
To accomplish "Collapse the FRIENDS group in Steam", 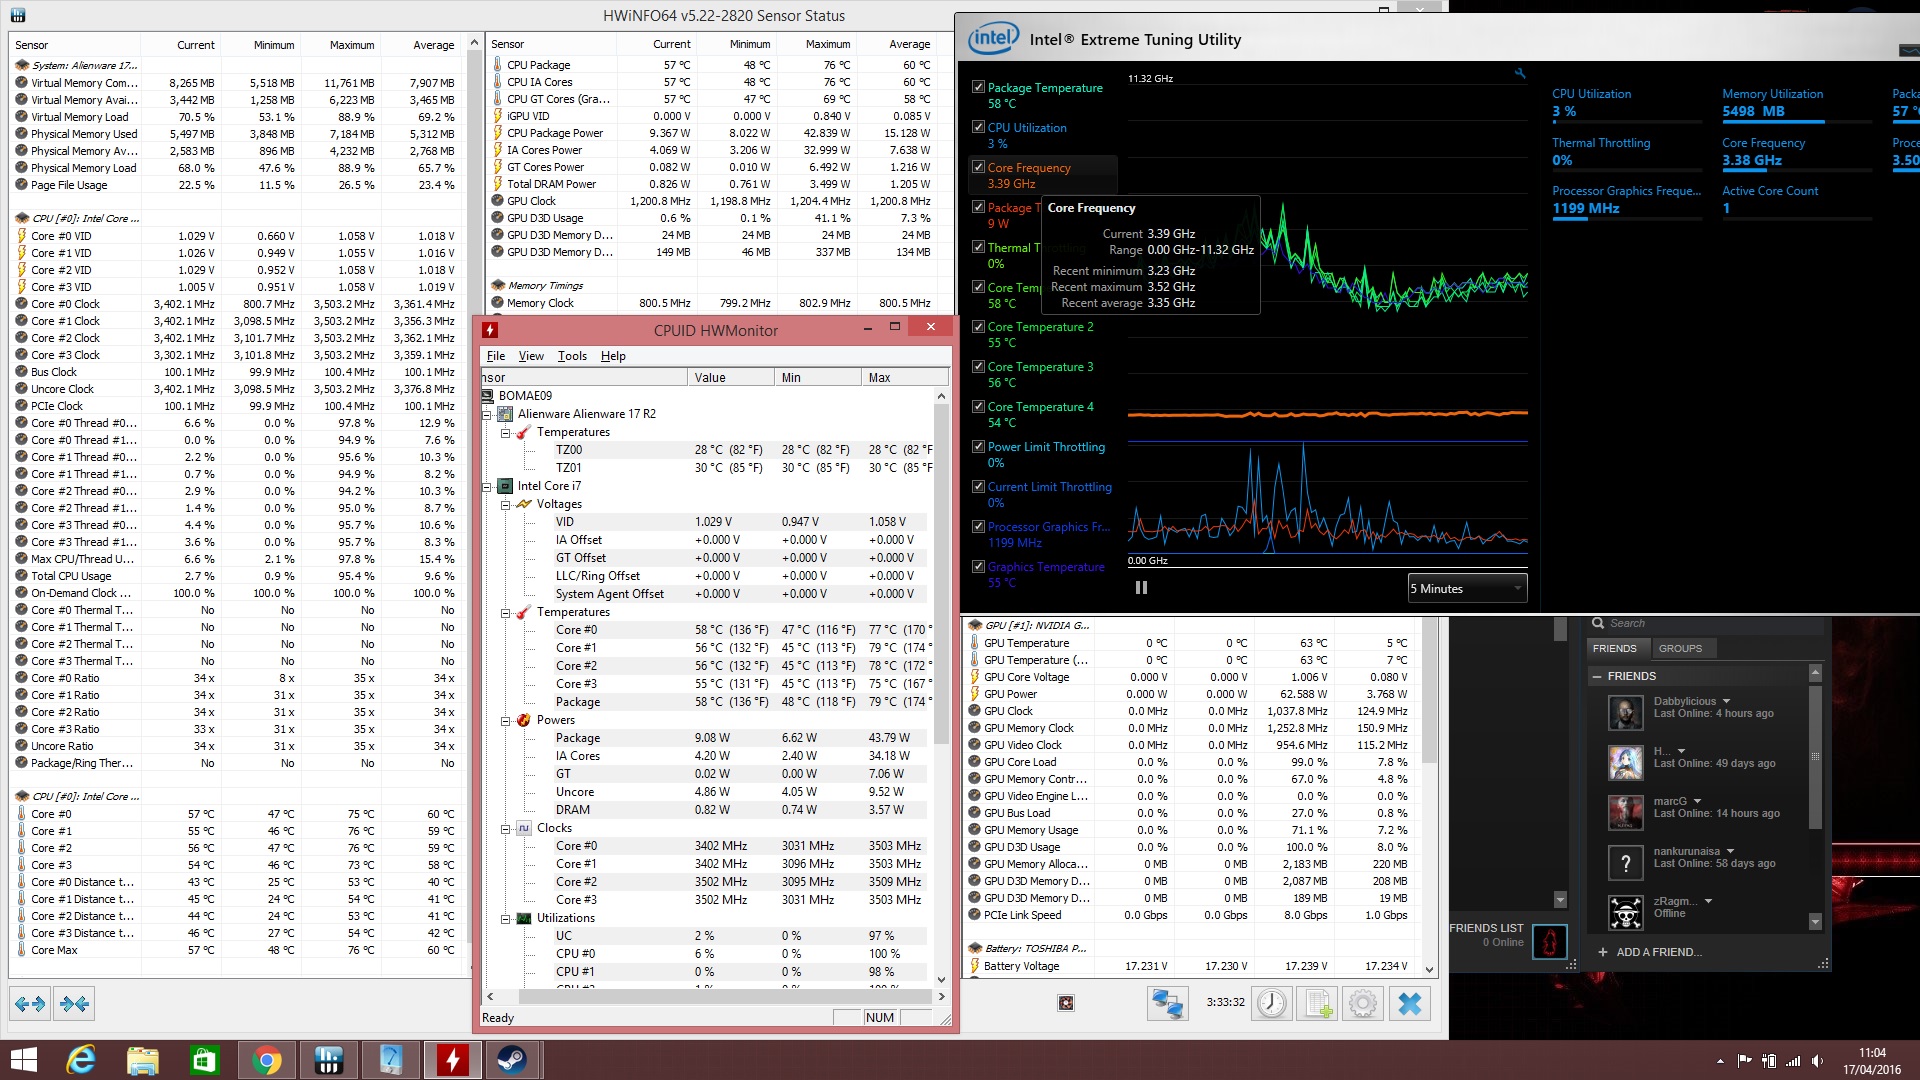I will pos(1596,677).
